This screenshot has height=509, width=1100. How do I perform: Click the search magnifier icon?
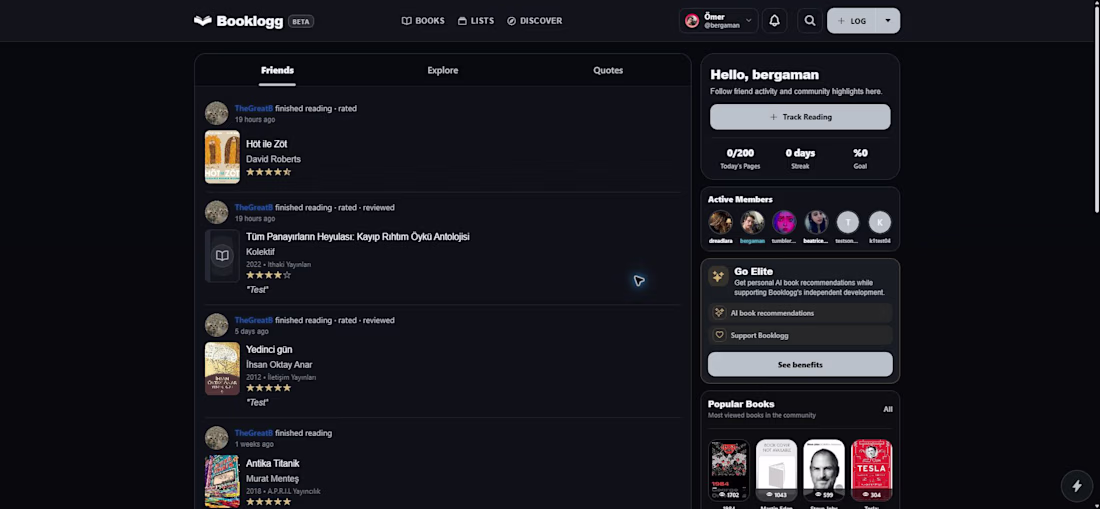pyautogui.click(x=810, y=20)
